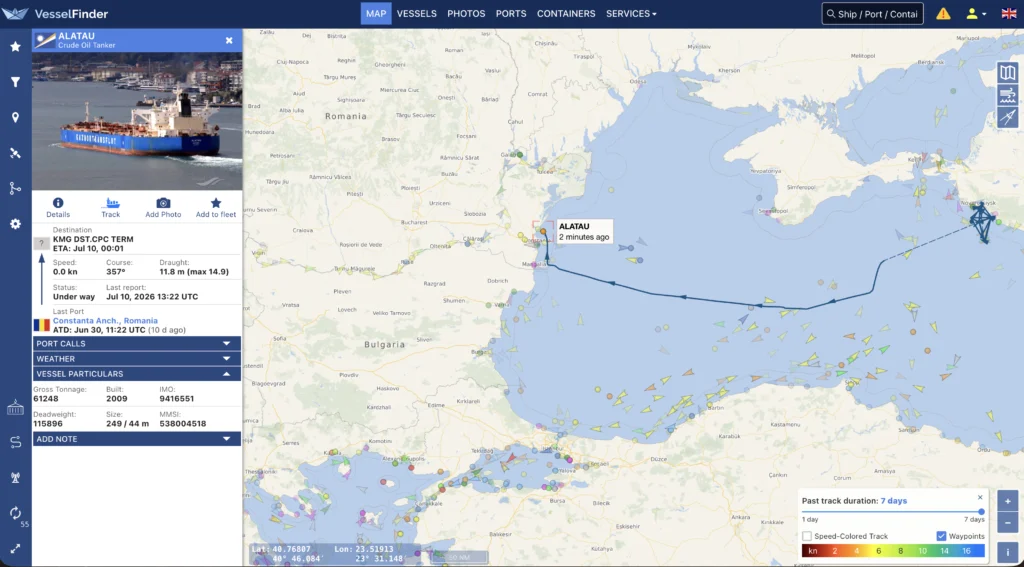Click the ALATAU label on the map
The image size is (1024, 567).
(x=574, y=227)
